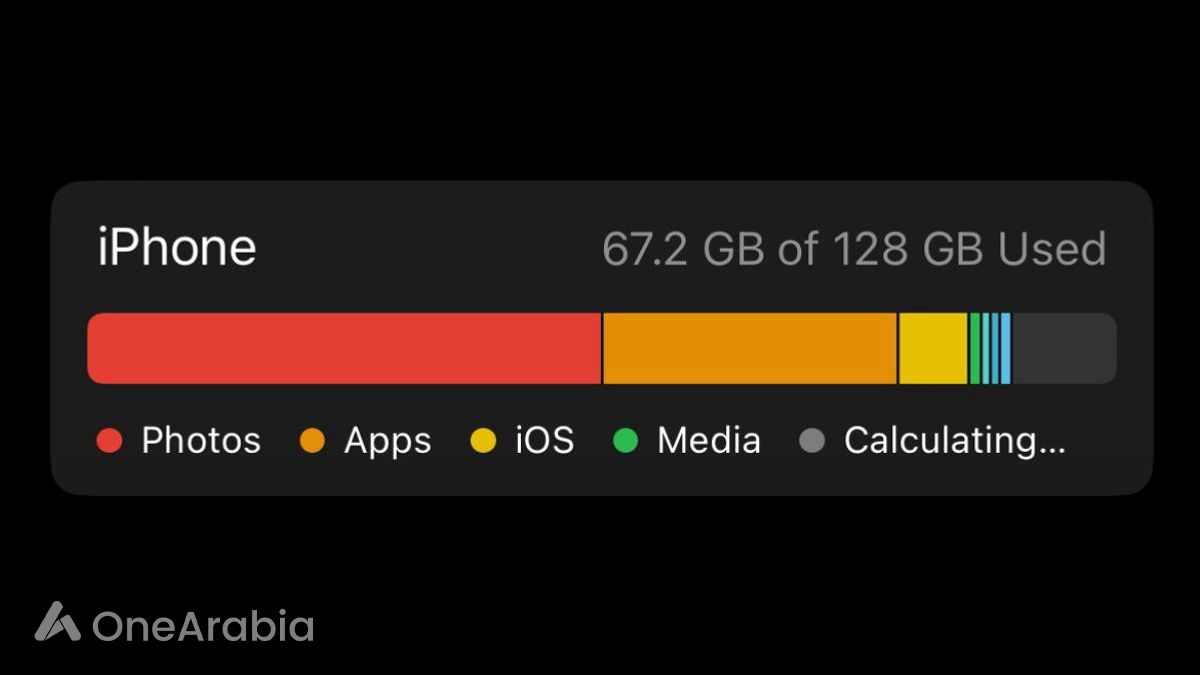Tap the Media legend label
The width and height of the screenshot is (1200, 675).
[x=709, y=441]
